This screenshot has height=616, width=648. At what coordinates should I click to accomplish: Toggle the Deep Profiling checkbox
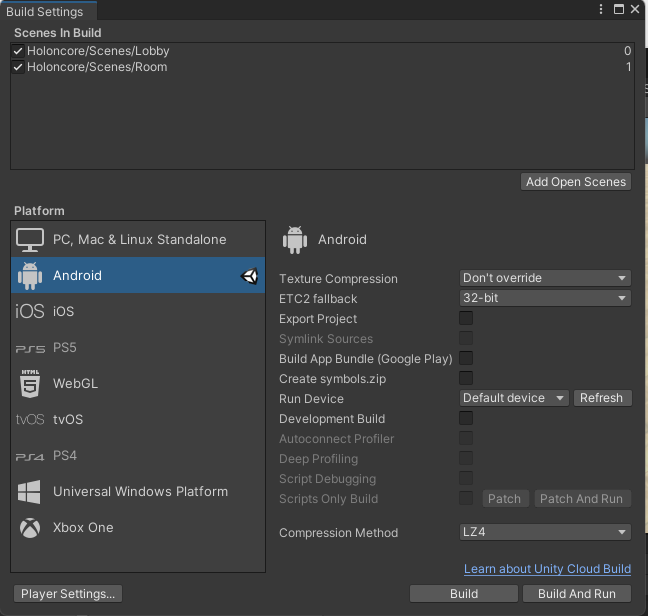[466, 458]
